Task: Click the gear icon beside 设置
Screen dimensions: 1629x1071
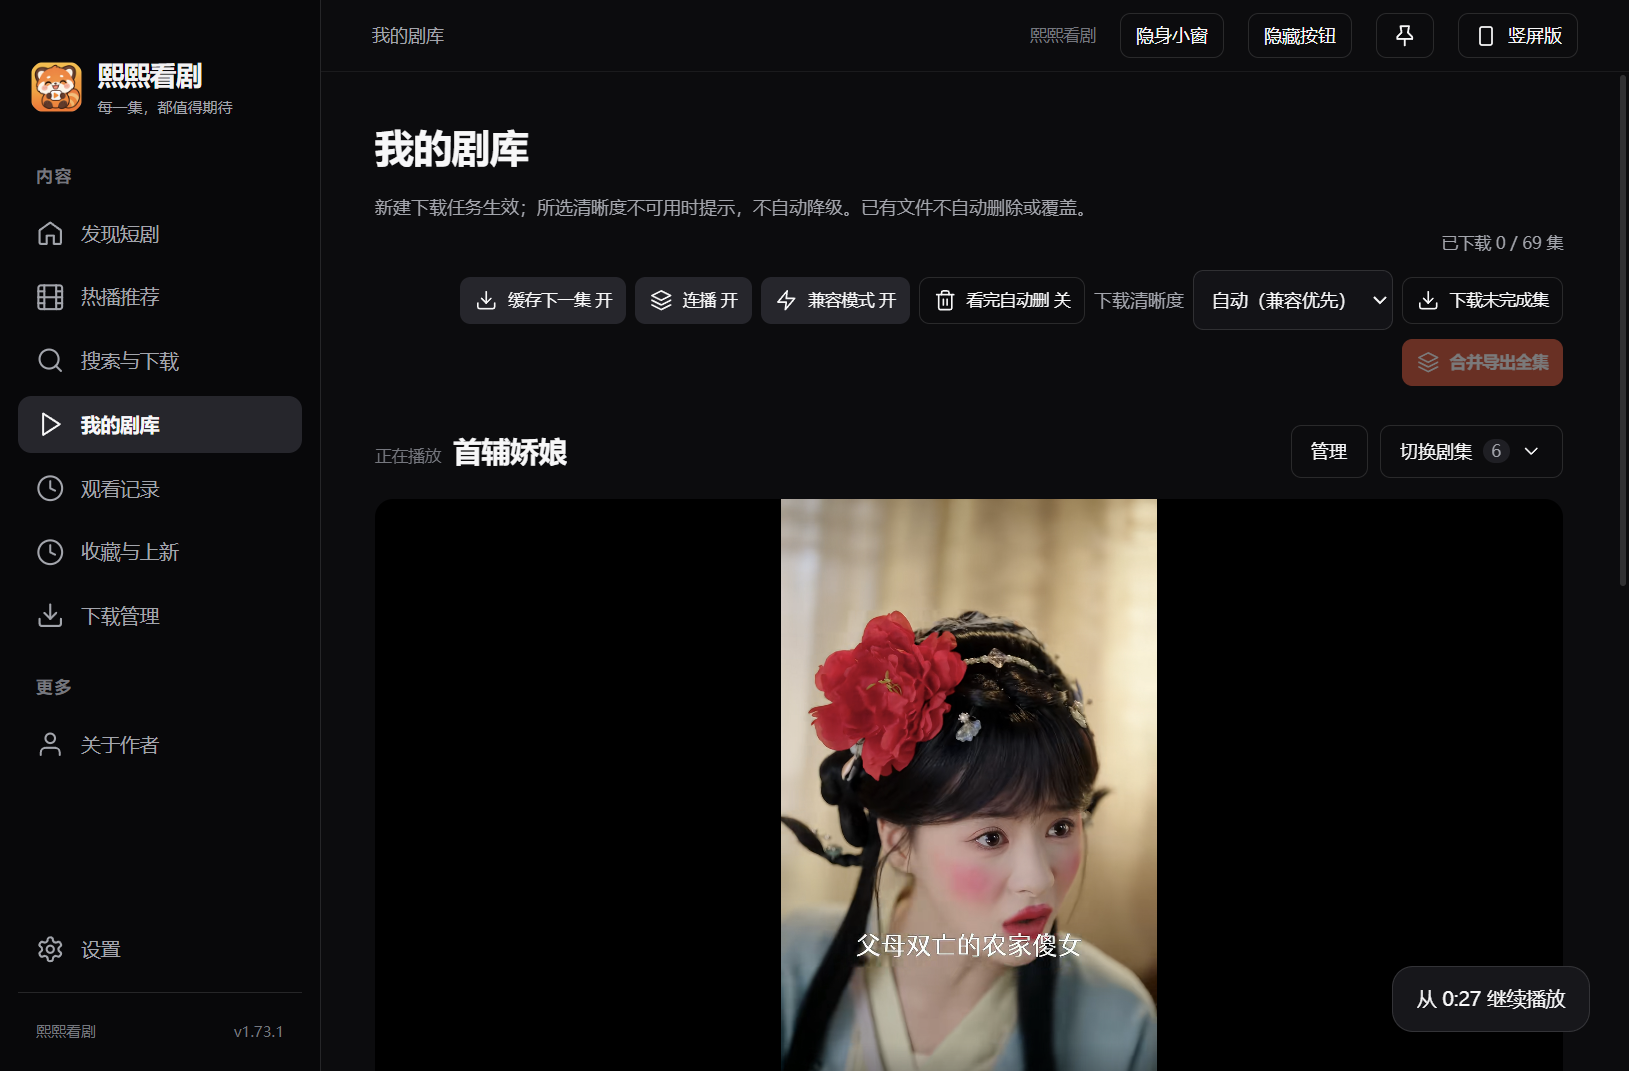Action: coord(50,949)
